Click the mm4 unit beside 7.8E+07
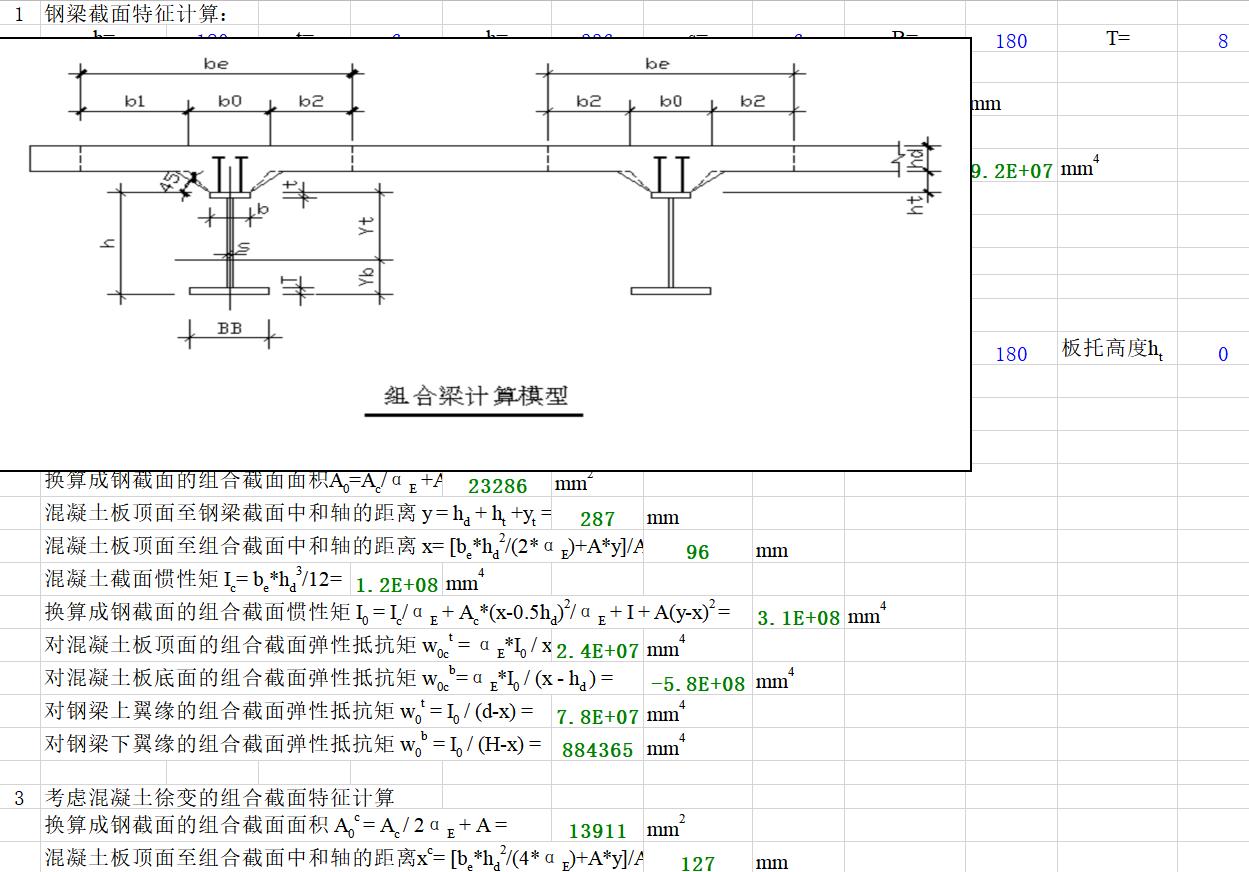Image resolution: width=1249 pixels, height=872 pixels. point(666,713)
